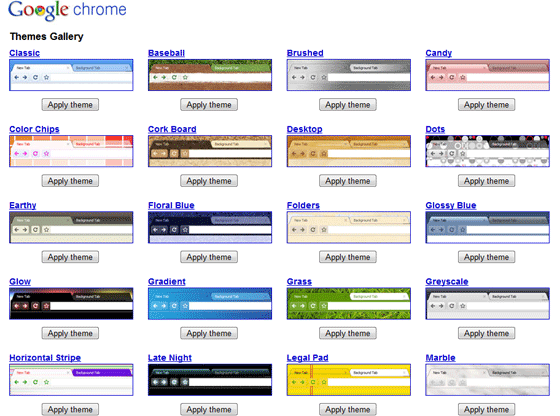This screenshot has height=416, width=560.
Task: Apply the Glow theme
Action: [70, 333]
